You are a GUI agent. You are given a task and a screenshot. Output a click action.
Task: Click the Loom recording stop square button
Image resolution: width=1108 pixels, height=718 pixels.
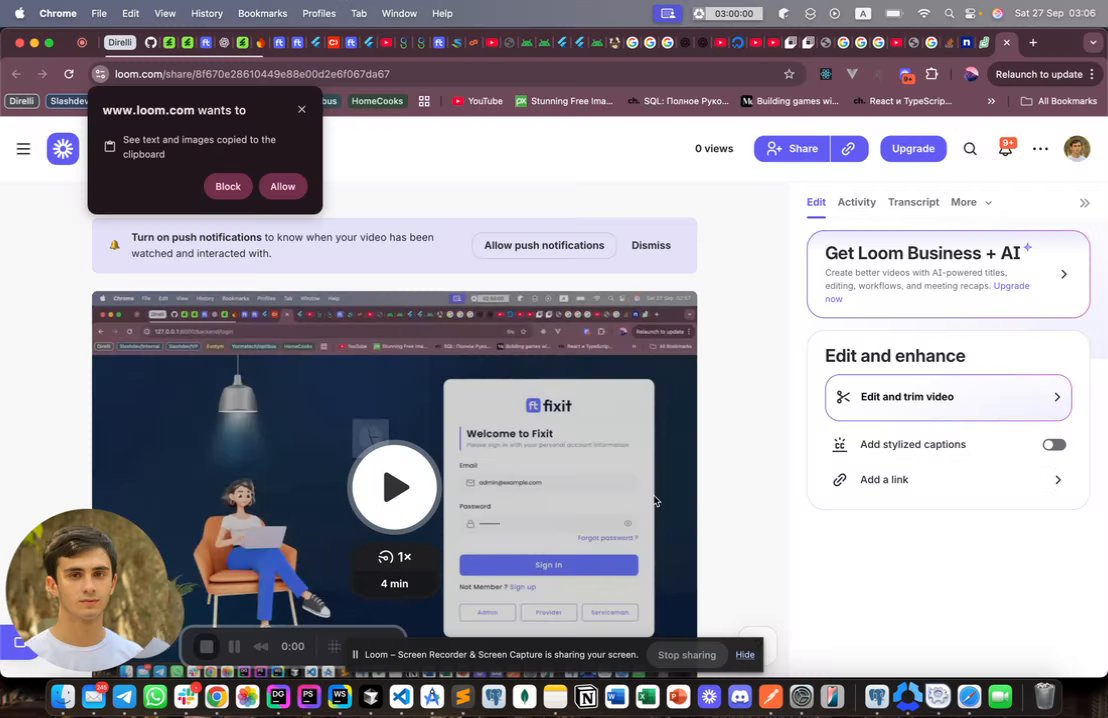click(x=206, y=647)
